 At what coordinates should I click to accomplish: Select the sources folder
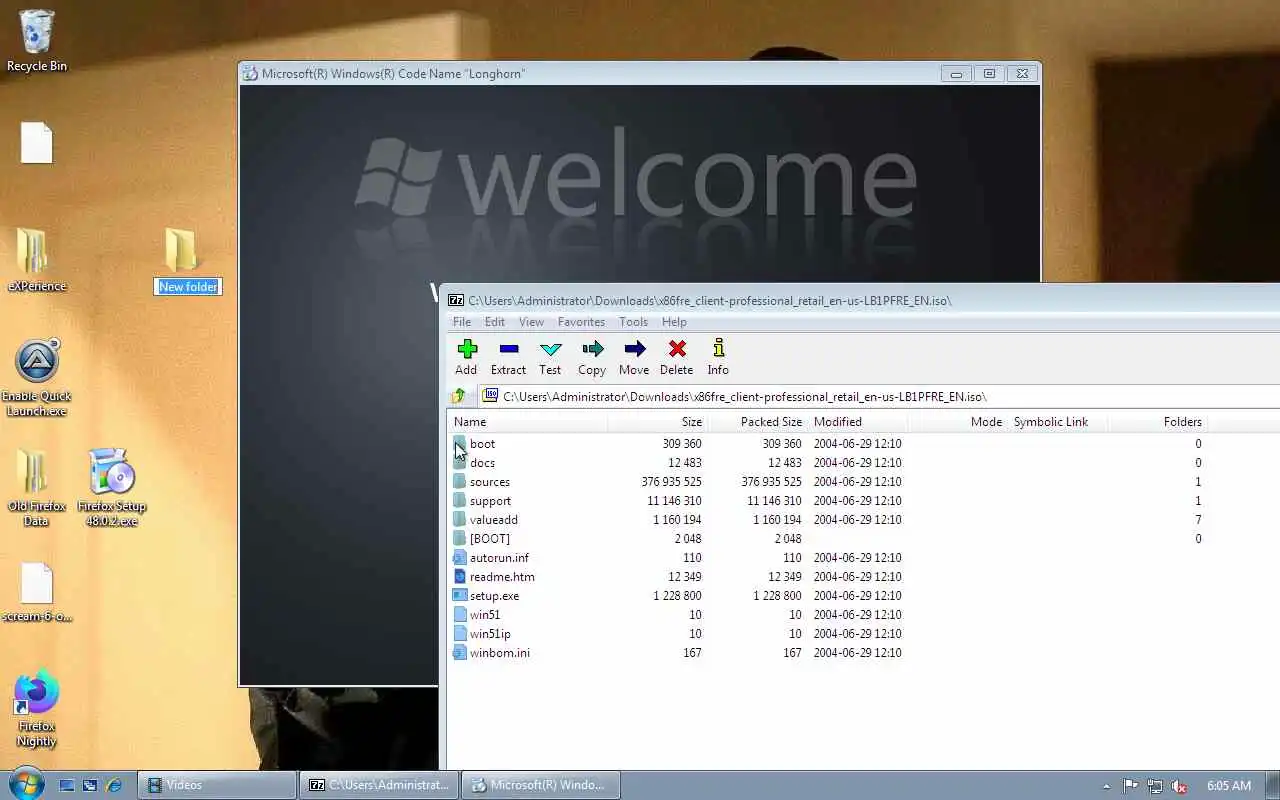489,482
